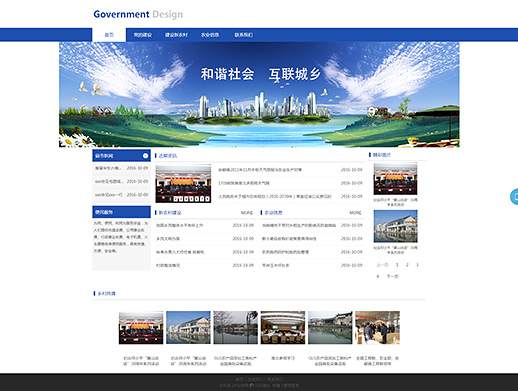
Task: Click 下一页 next page link
Action: coord(392,276)
